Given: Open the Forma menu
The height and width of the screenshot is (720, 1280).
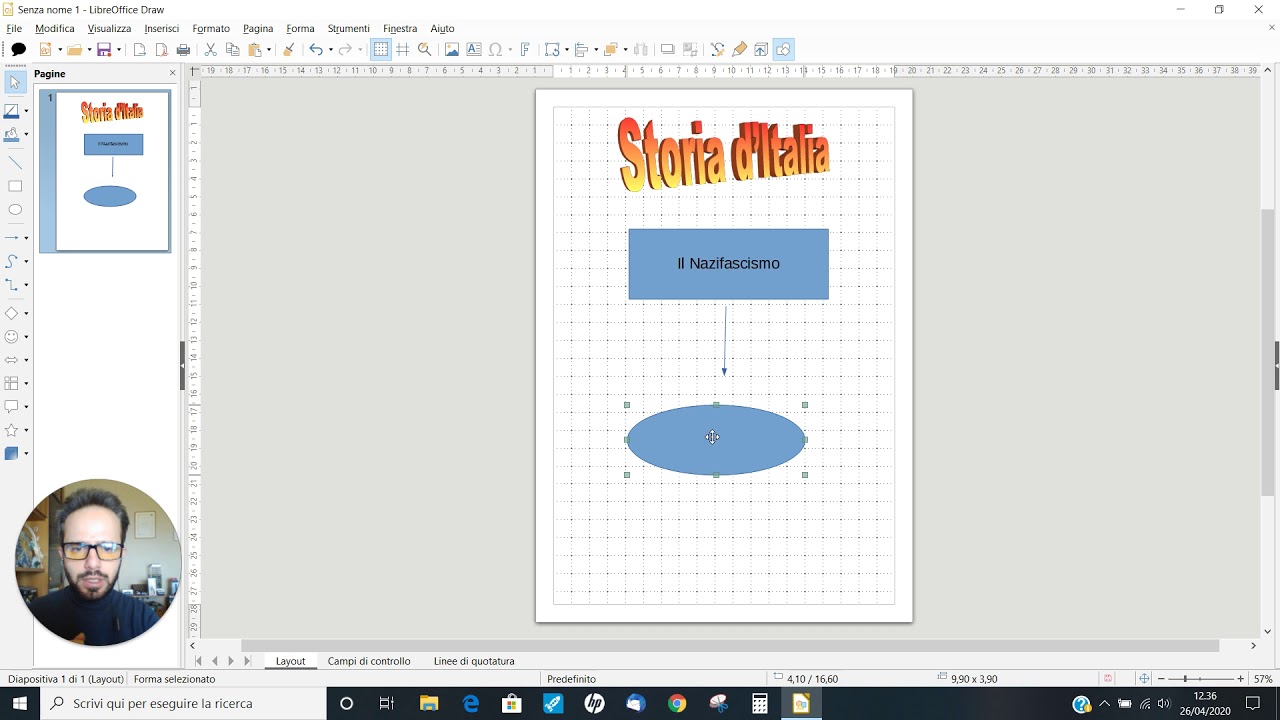Looking at the screenshot, I should [300, 28].
